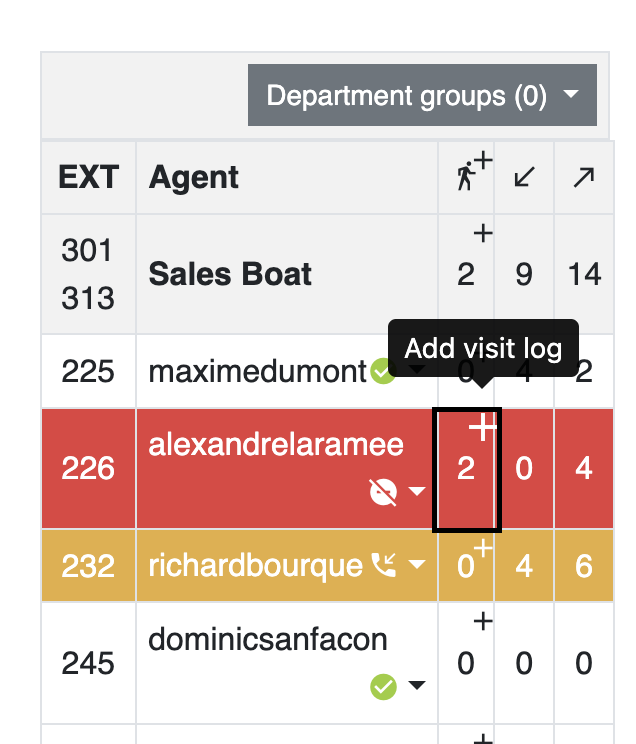The image size is (636, 744).
Task: Click the incoming calls arrow column header
Action: (524, 177)
